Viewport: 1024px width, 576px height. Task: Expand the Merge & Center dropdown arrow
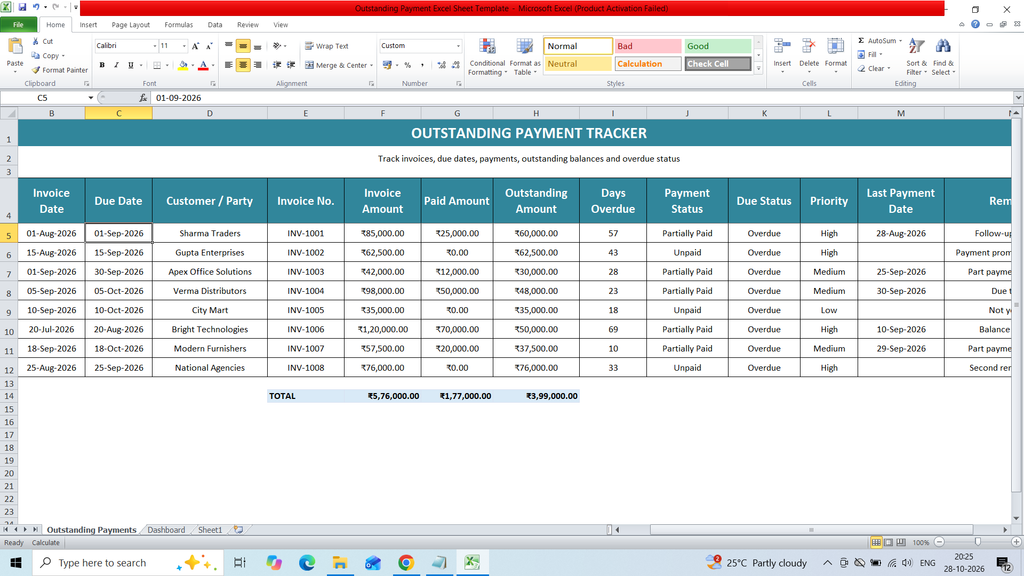click(x=372, y=65)
